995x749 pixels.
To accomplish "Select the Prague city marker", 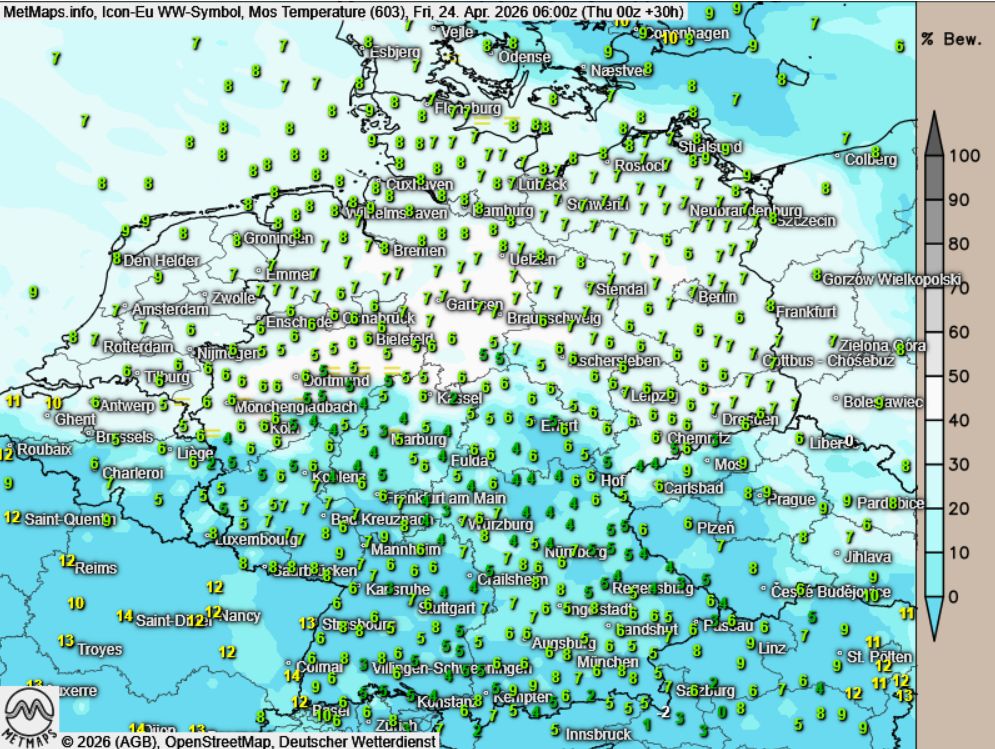I will click(x=768, y=497).
